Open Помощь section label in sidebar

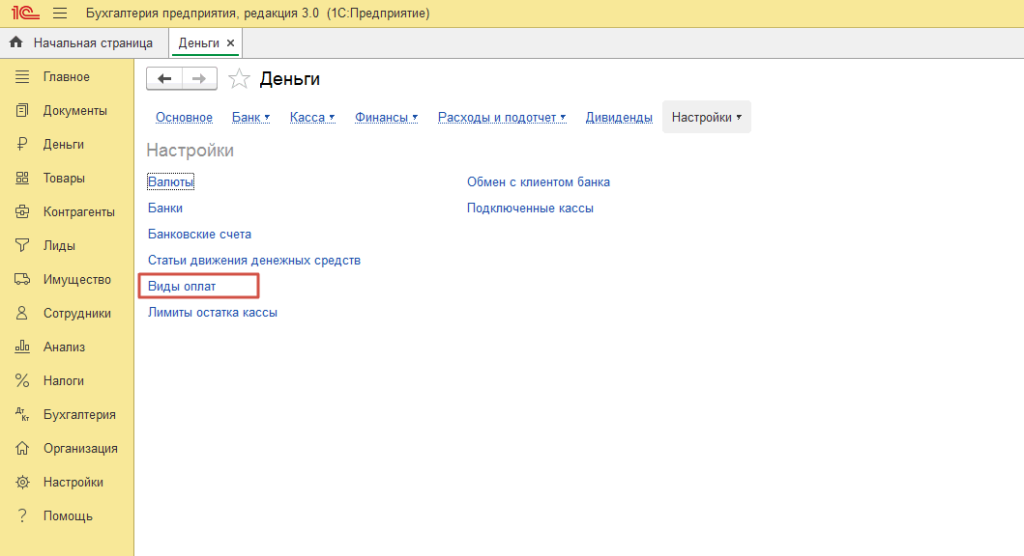[68, 515]
